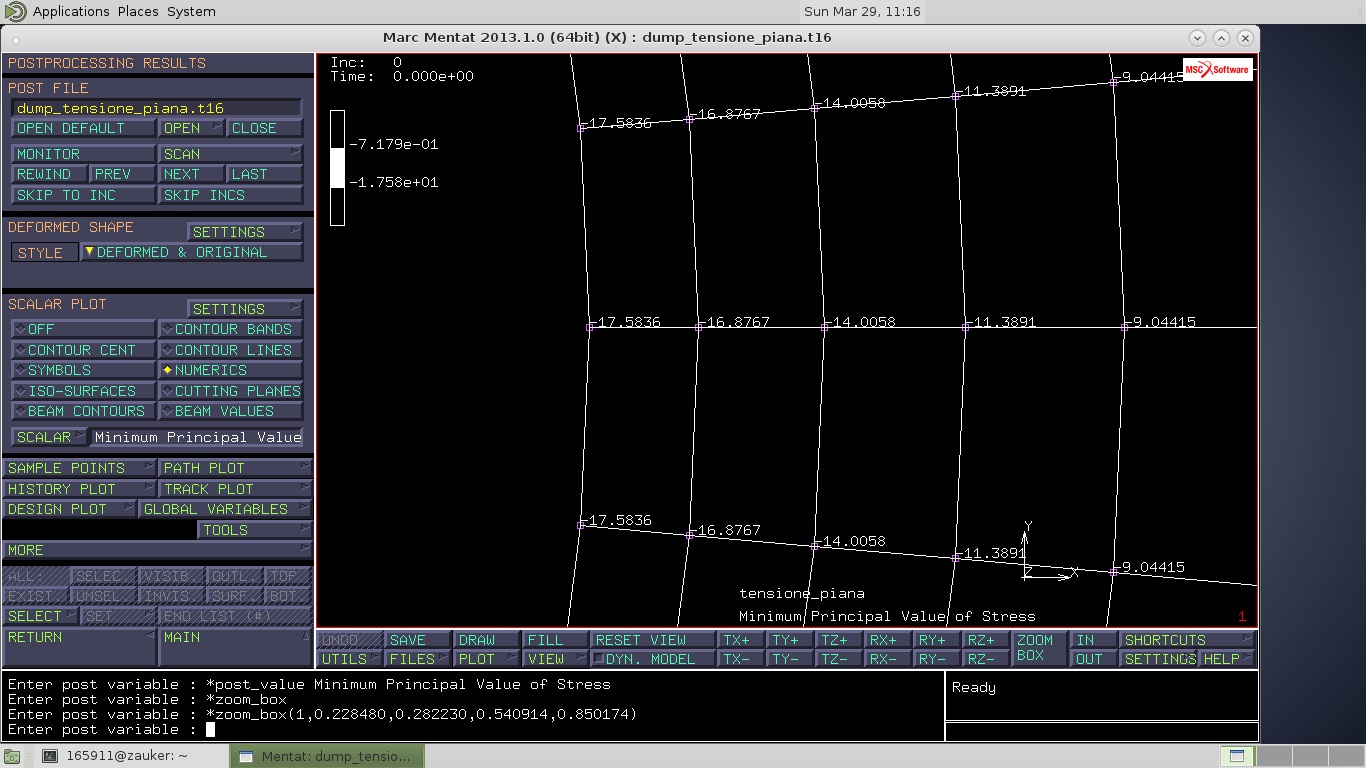Image resolution: width=1366 pixels, height=768 pixels.
Task: Select the OFF scalar plot option
Action: pos(83,329)
